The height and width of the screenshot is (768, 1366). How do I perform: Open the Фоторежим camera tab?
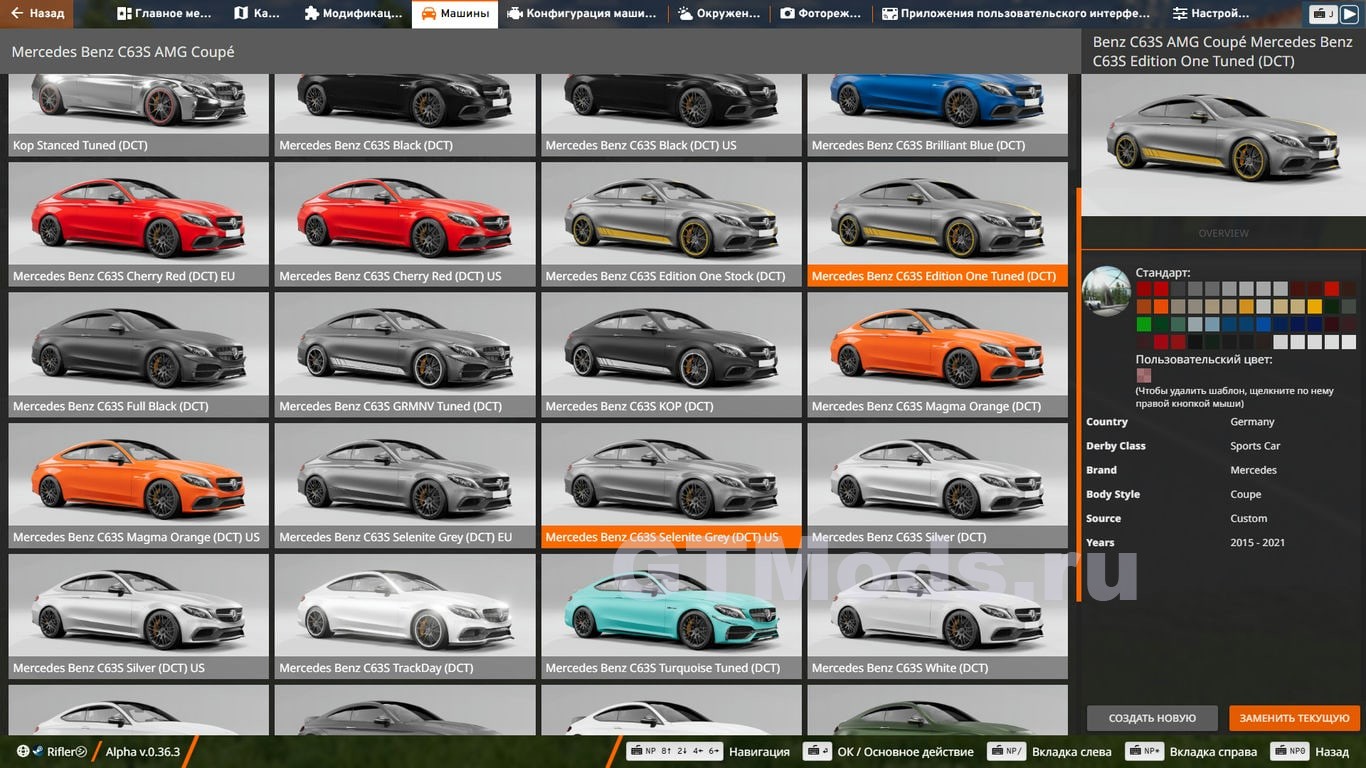[822, 14]
